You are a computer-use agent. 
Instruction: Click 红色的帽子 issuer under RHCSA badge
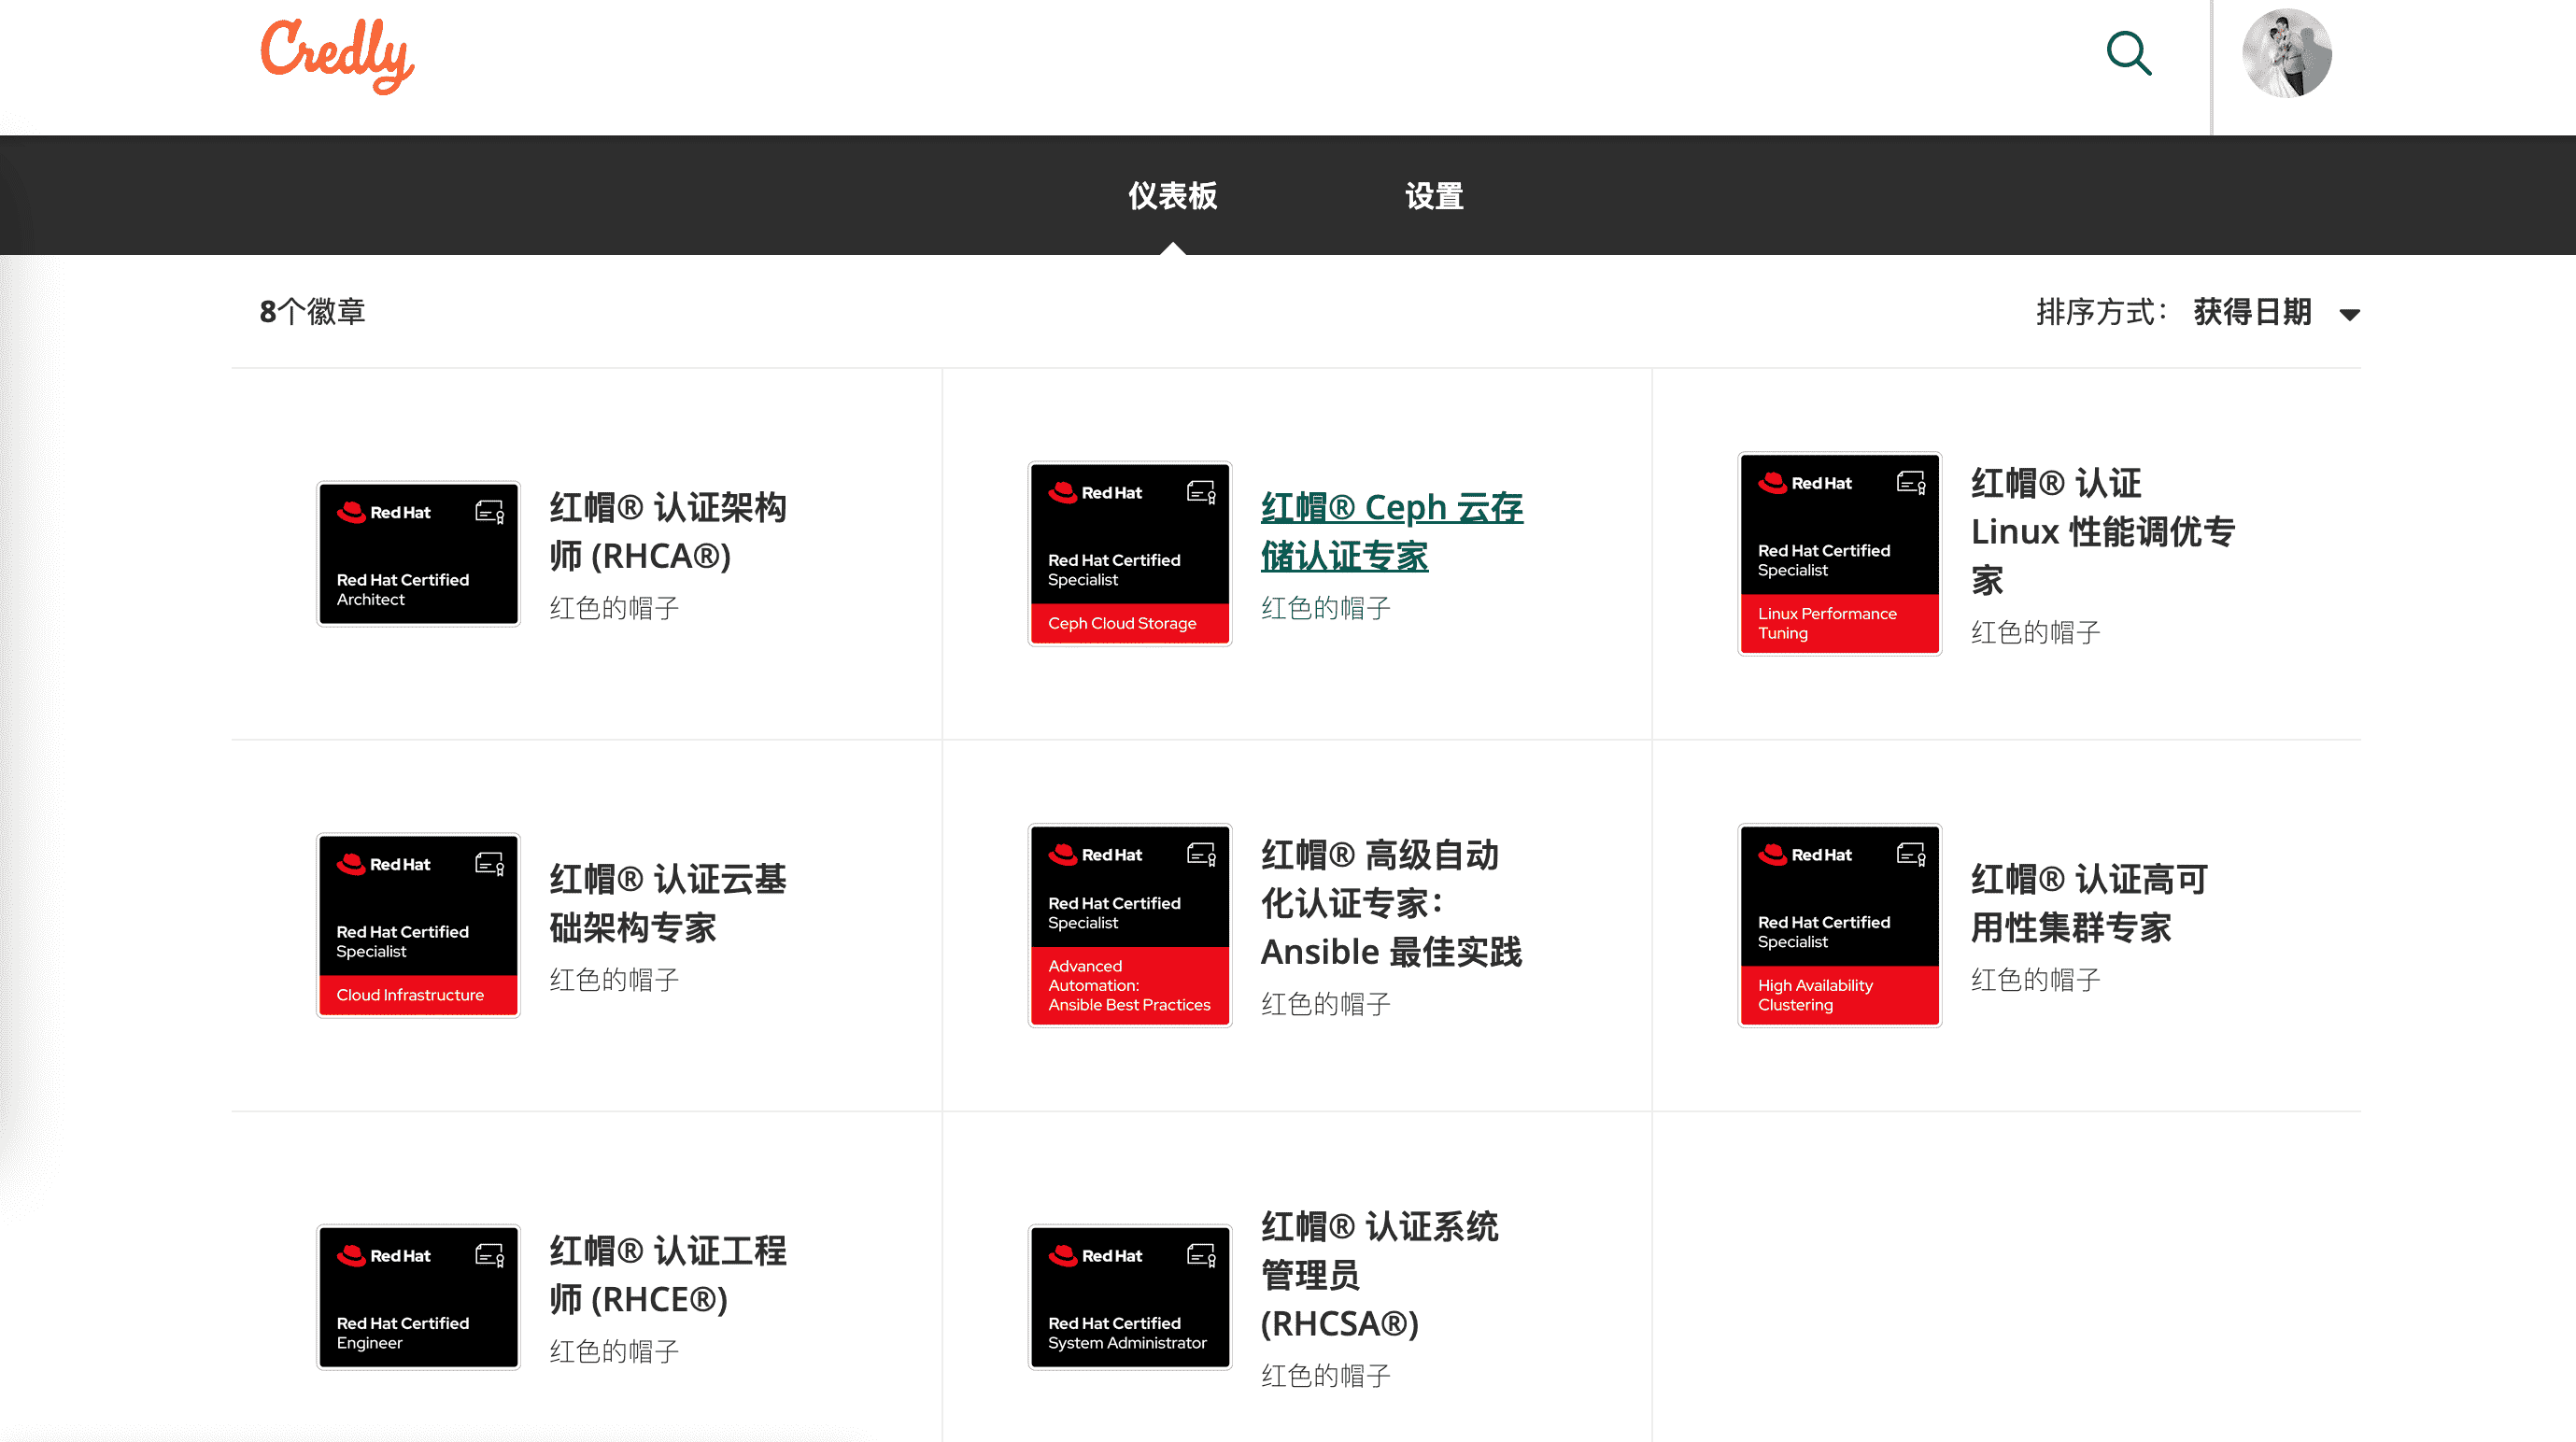point(1325,1376)
